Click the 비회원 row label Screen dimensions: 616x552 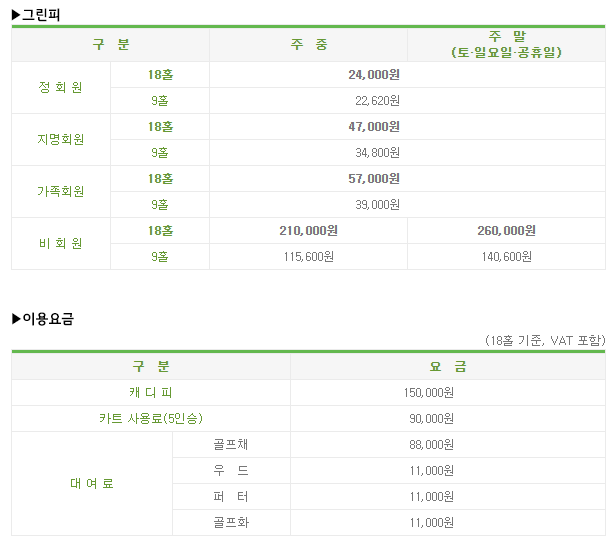click(x=60, y=243)
